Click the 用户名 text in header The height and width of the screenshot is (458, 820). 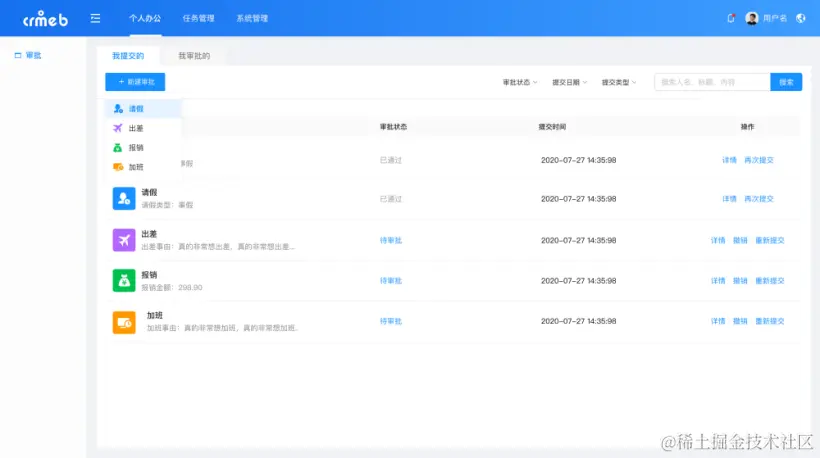775,18
